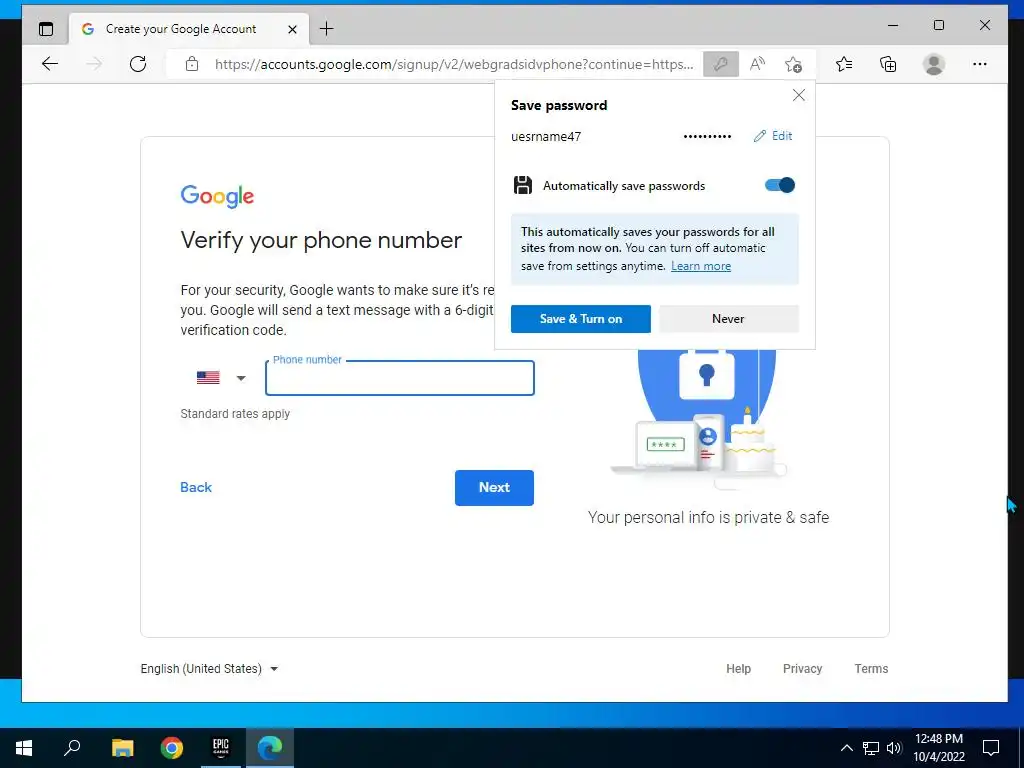Open volume control tray icon
Viewport: 1024px width, 768px height.
[894, 748]
